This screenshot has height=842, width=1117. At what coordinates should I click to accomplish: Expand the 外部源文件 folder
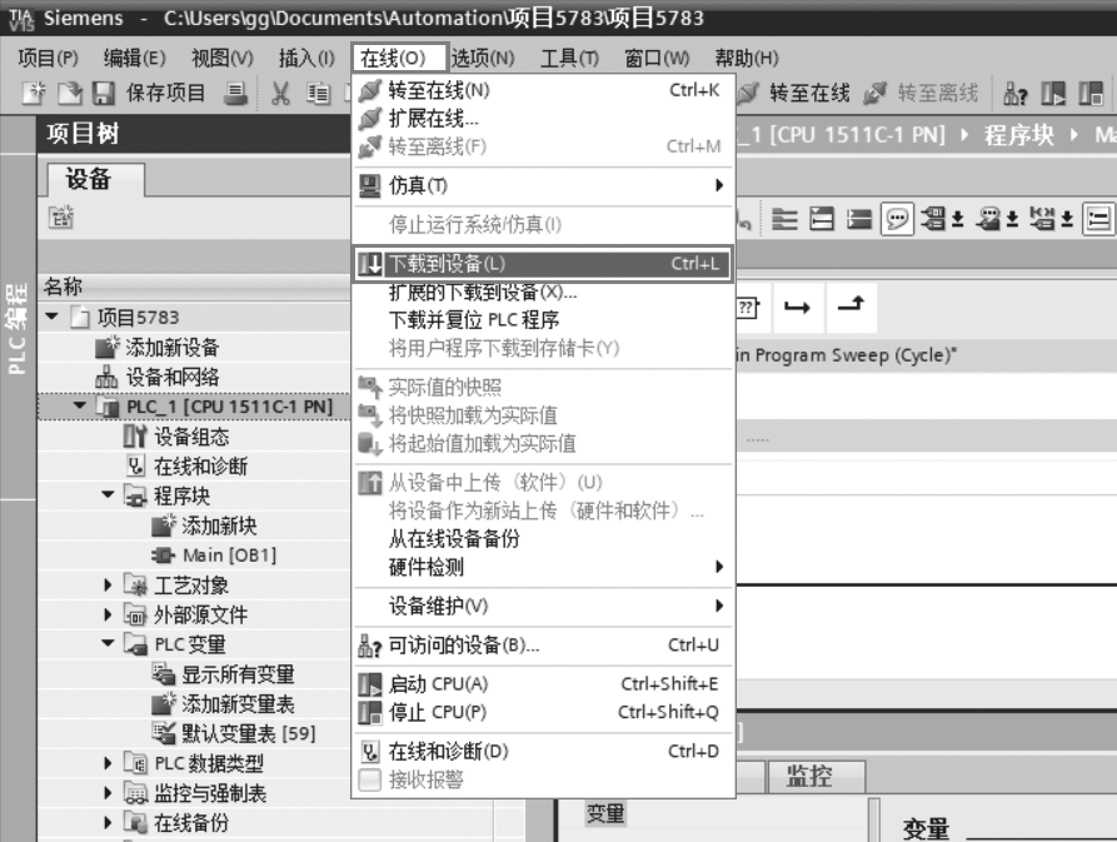pos(108,614)
